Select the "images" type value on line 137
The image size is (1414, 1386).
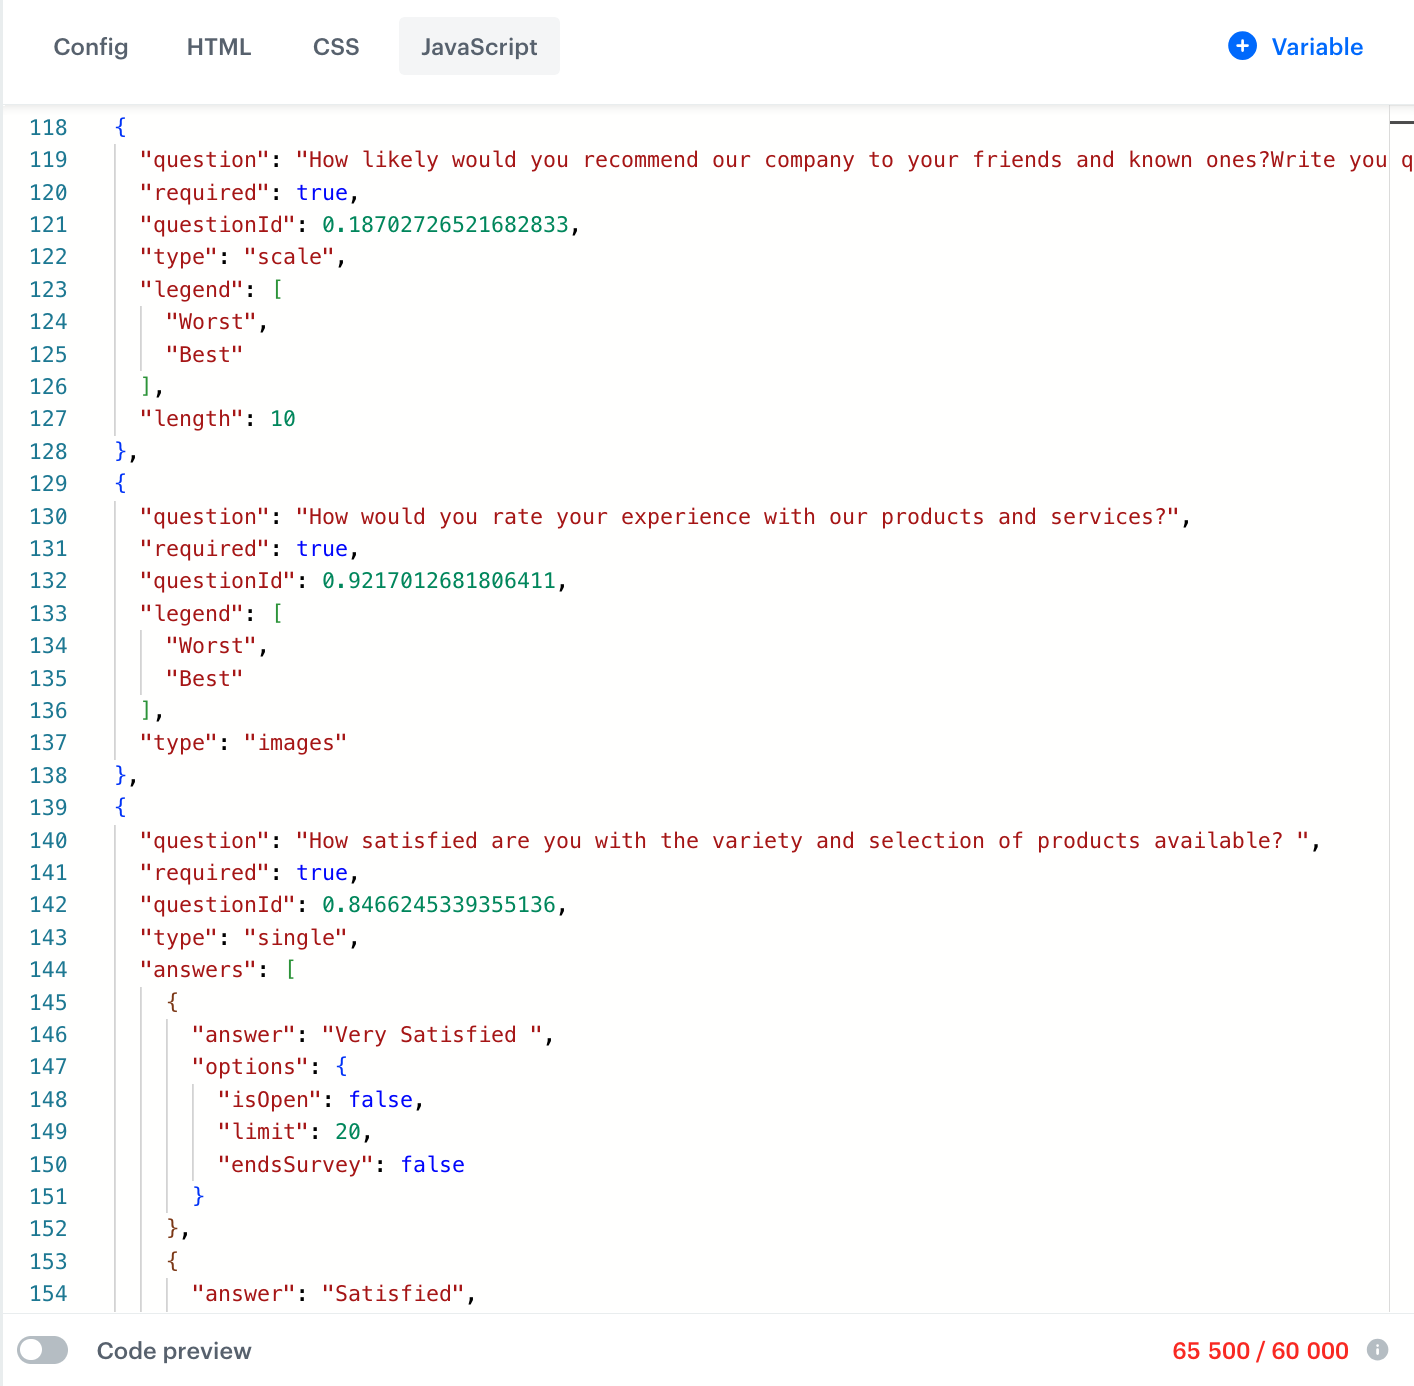[295, 742]
